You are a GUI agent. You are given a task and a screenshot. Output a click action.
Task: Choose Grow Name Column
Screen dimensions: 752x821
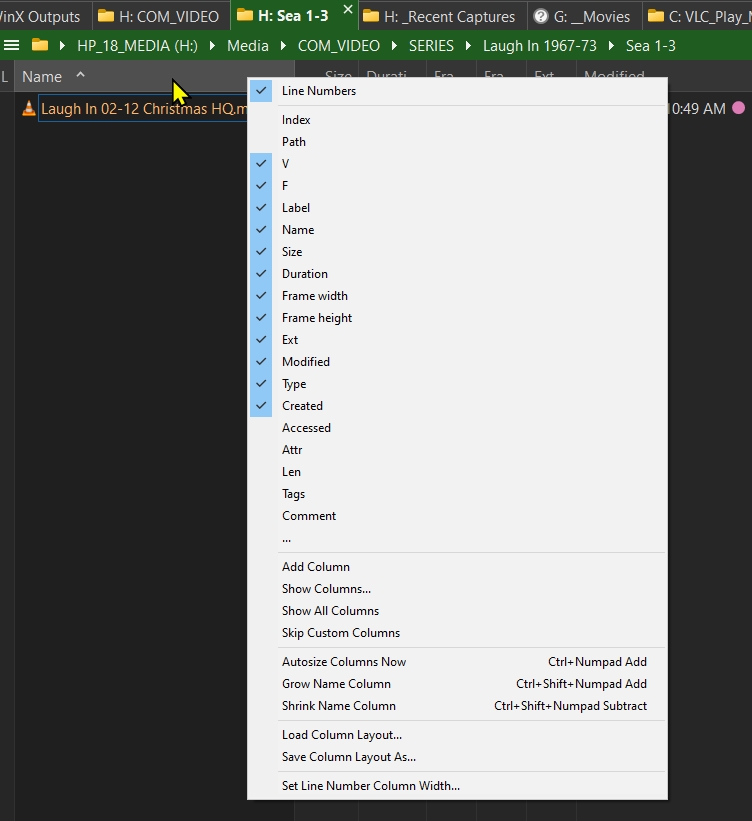click(x=458, y=684)
